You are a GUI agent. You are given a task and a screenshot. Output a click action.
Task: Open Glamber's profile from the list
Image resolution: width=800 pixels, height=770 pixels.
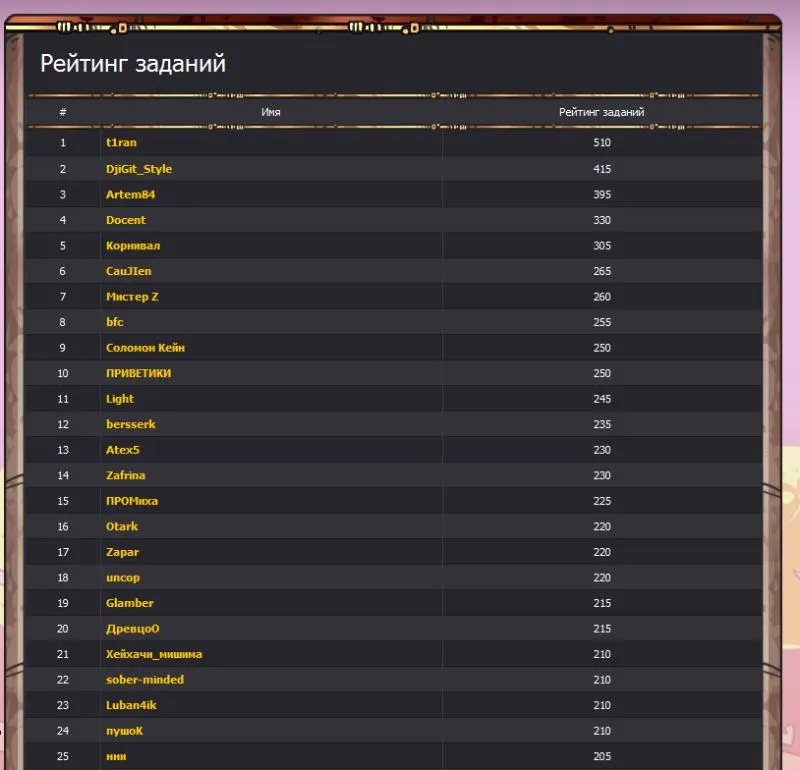[x=130, y=603]
